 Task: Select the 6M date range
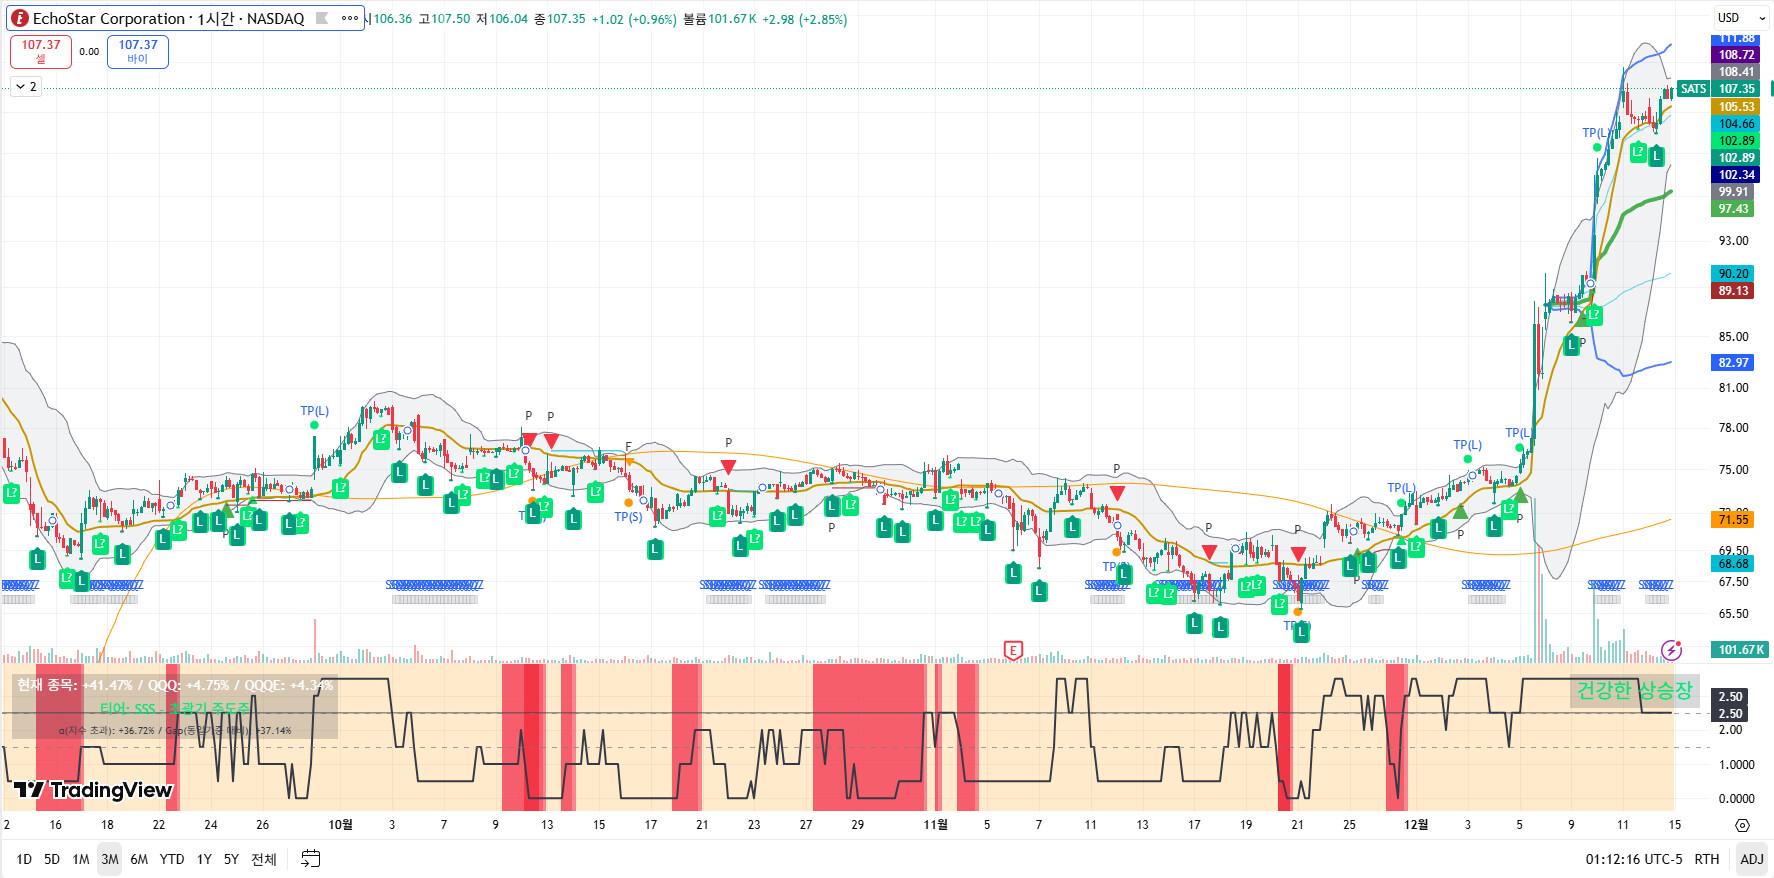pos(139,859)
